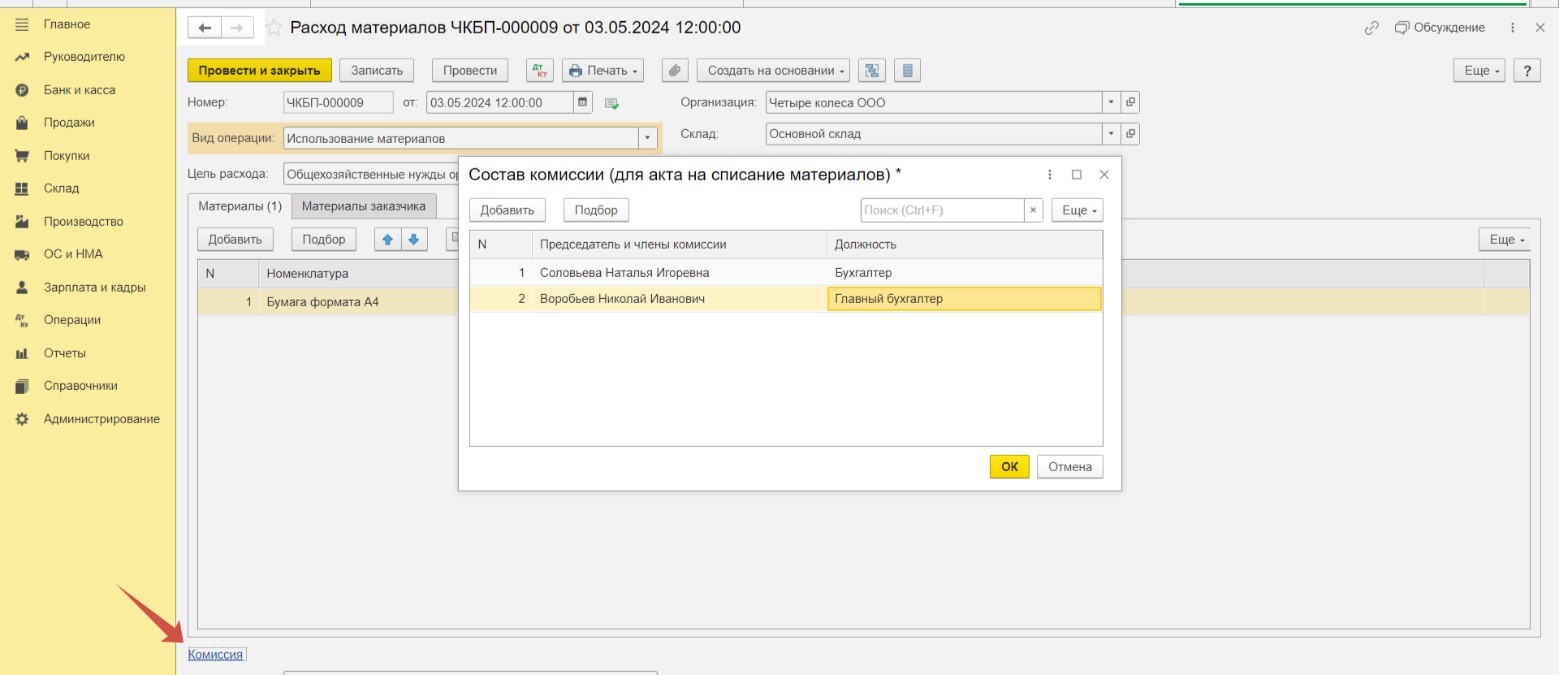This screenshot has height=675, width=1559.
Task: Open Обсуждение discussion panel
Action: (x=1440, y=28)
